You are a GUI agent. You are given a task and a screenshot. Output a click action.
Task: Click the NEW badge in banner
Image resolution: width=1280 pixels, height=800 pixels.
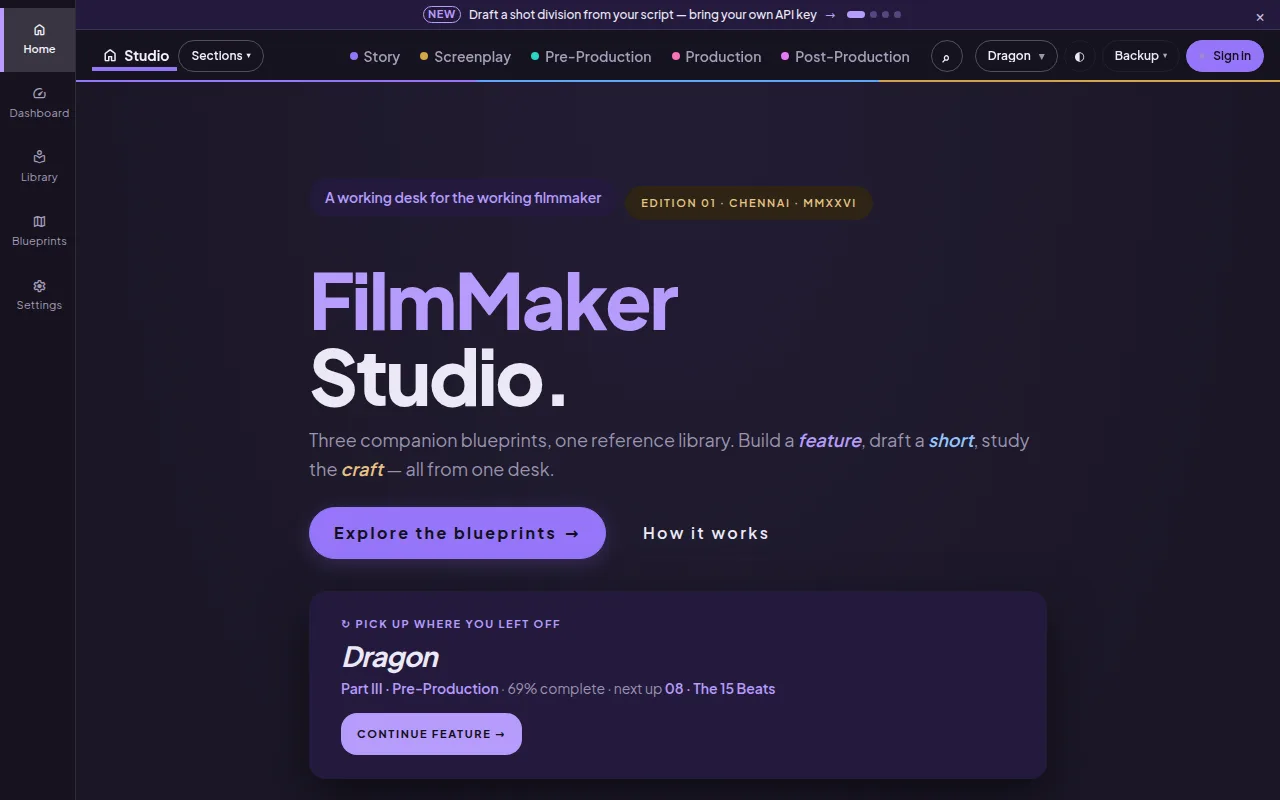pos(442,15)
